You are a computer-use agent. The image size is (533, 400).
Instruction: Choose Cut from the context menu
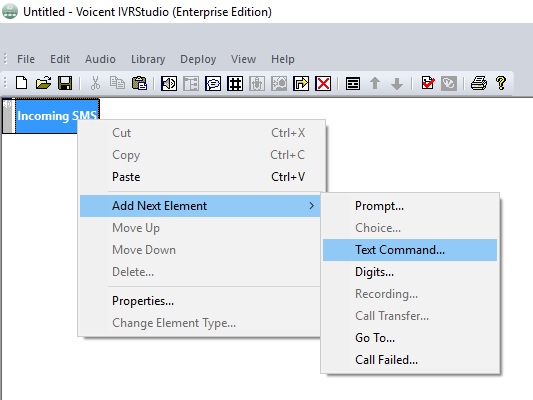point(201,133)
